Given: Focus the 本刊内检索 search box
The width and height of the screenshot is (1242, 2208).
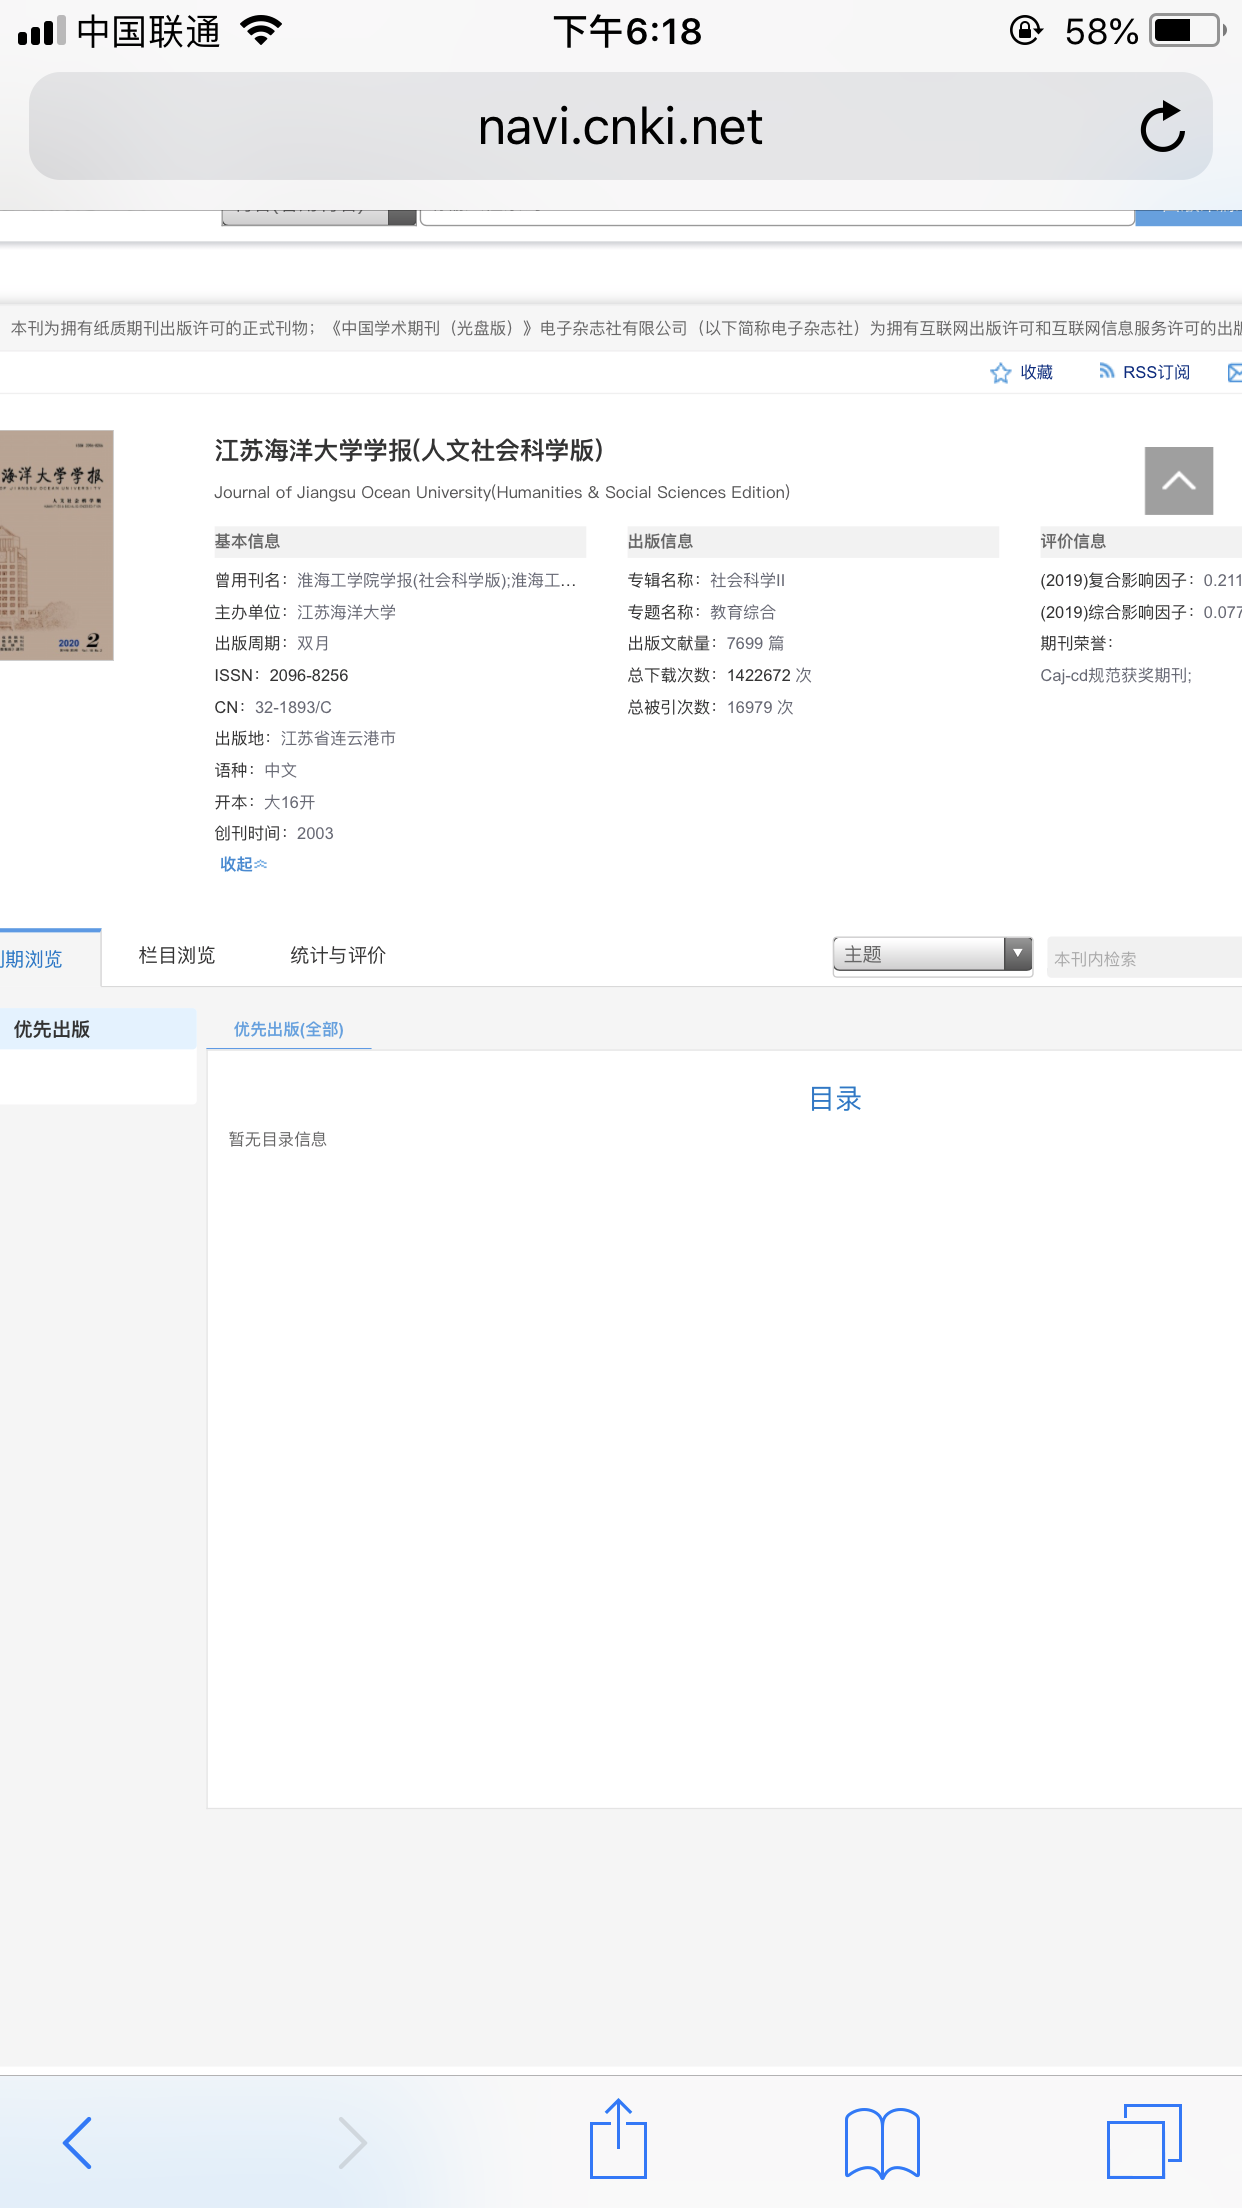Looking at the screenshot, I should [x=1142, y=959].
